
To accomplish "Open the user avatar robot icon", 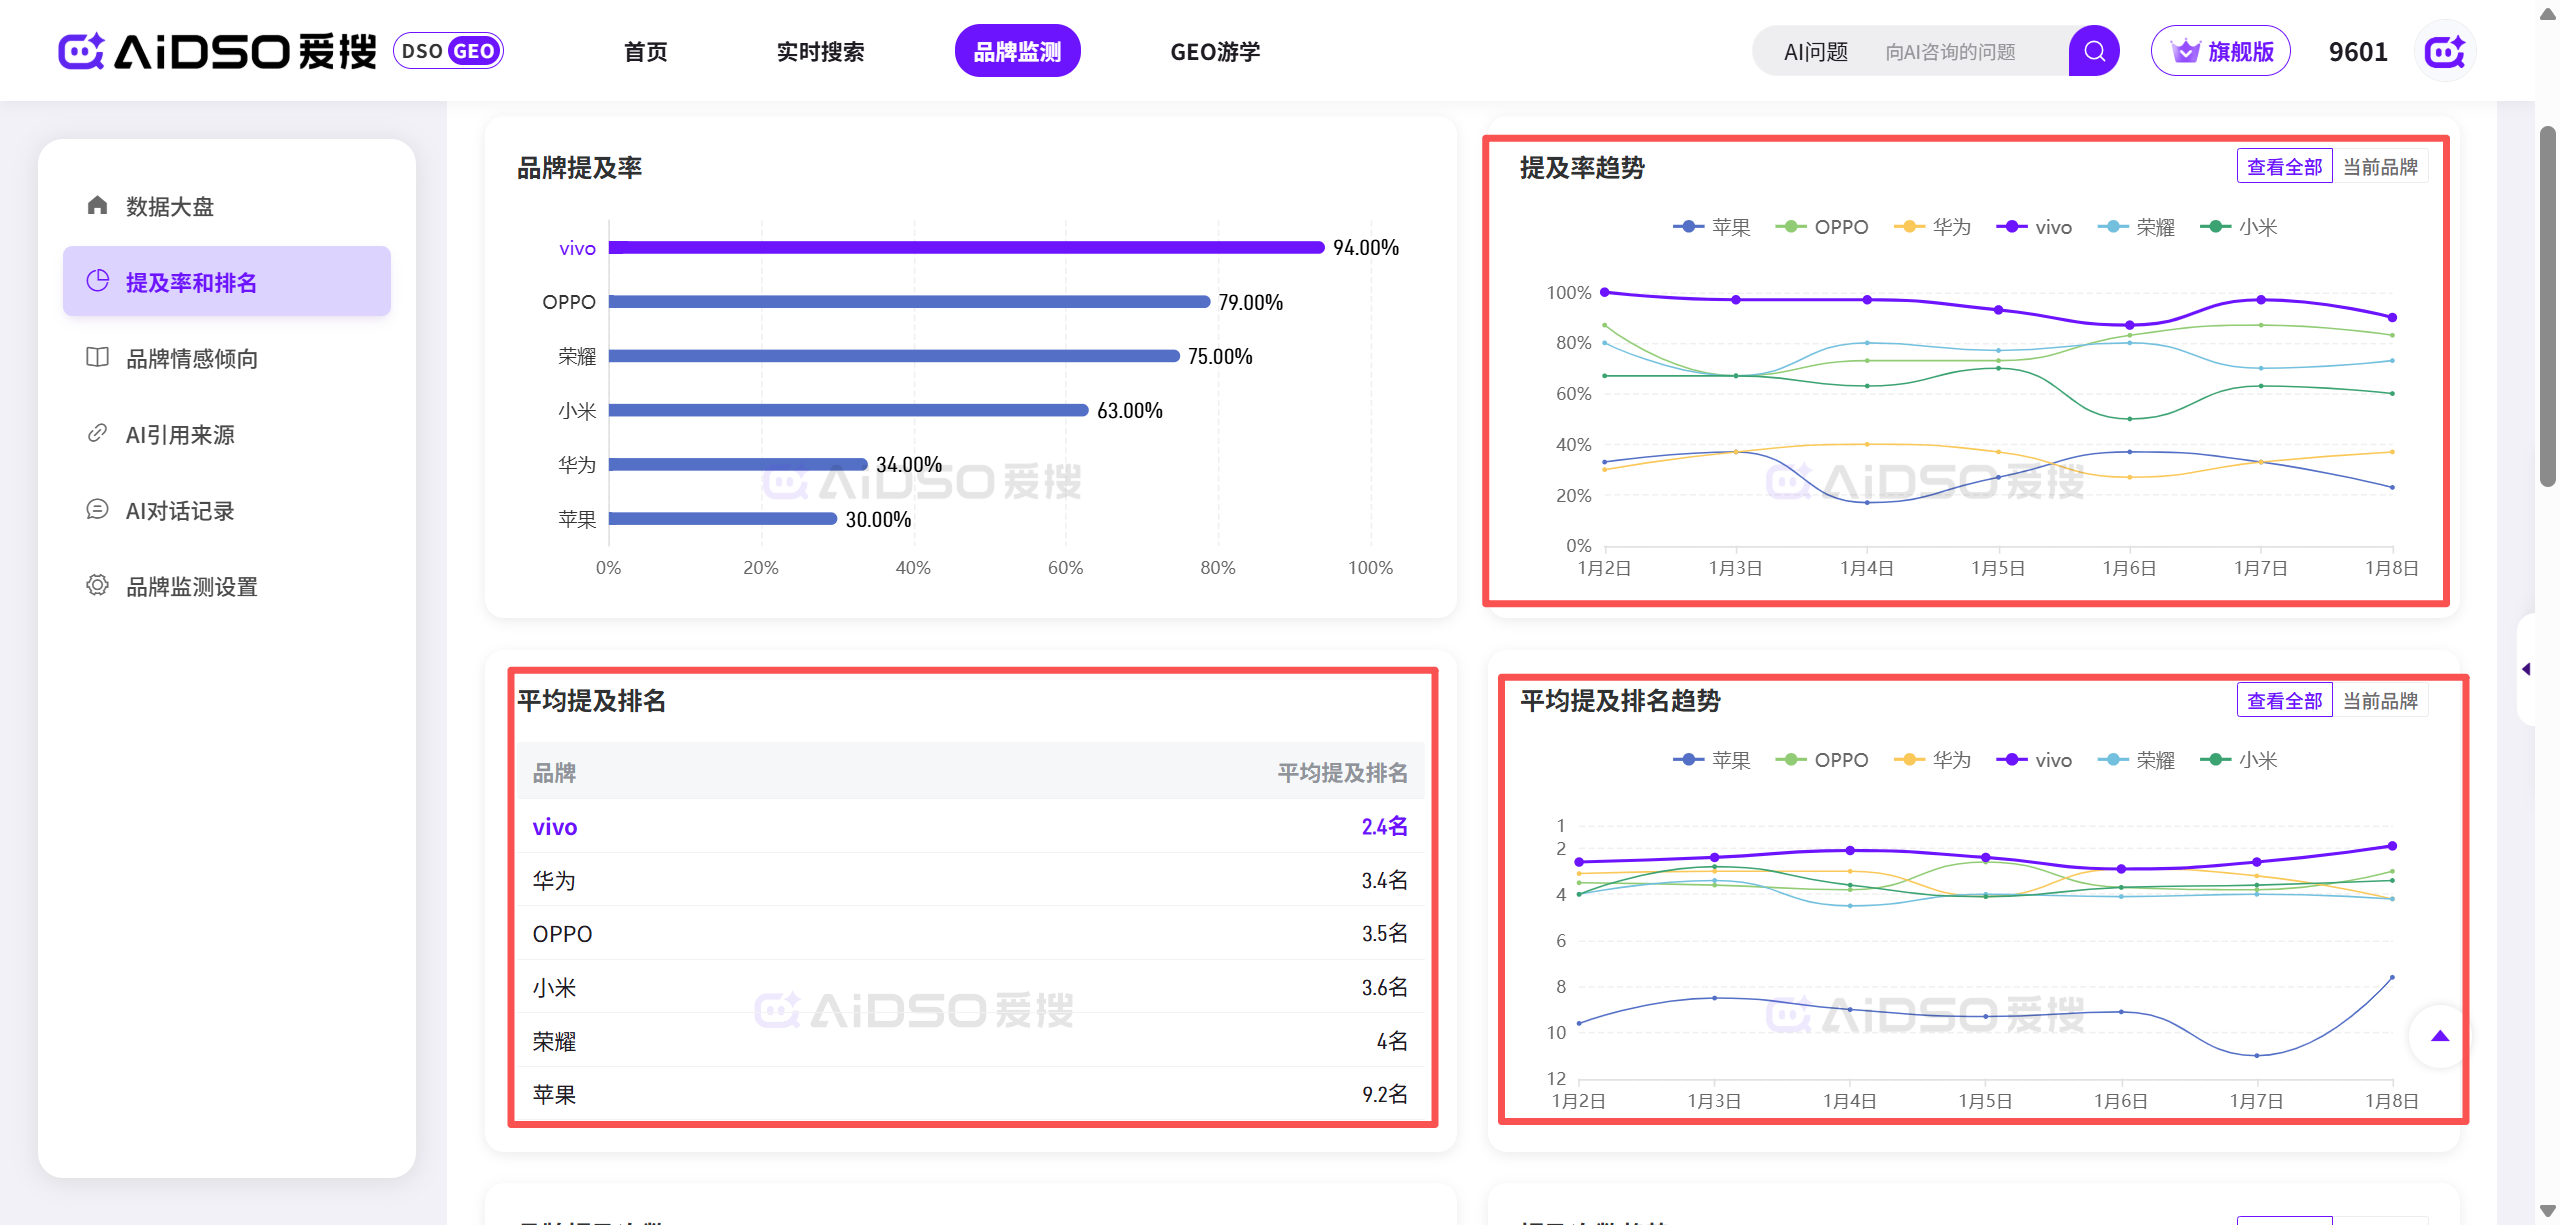I will (2445, 51).
